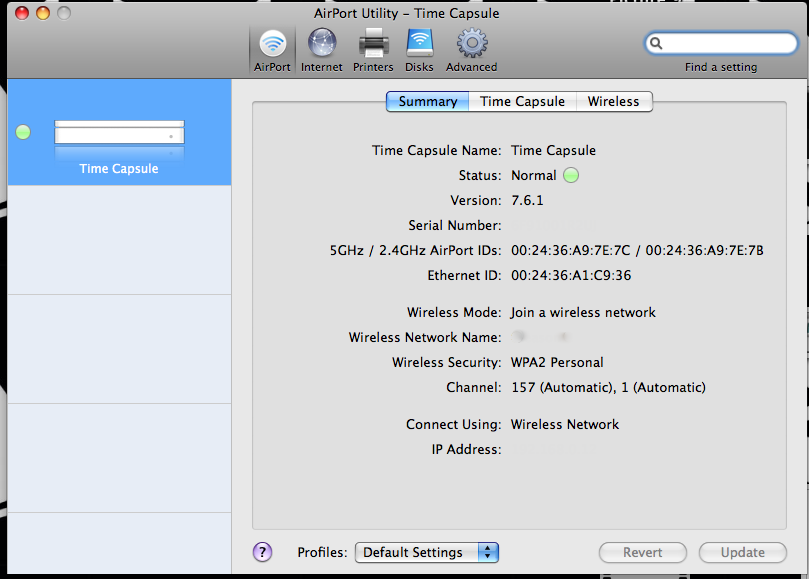Switch to the Wireless tab
The image size is (809, 579).
pos(613,101)
